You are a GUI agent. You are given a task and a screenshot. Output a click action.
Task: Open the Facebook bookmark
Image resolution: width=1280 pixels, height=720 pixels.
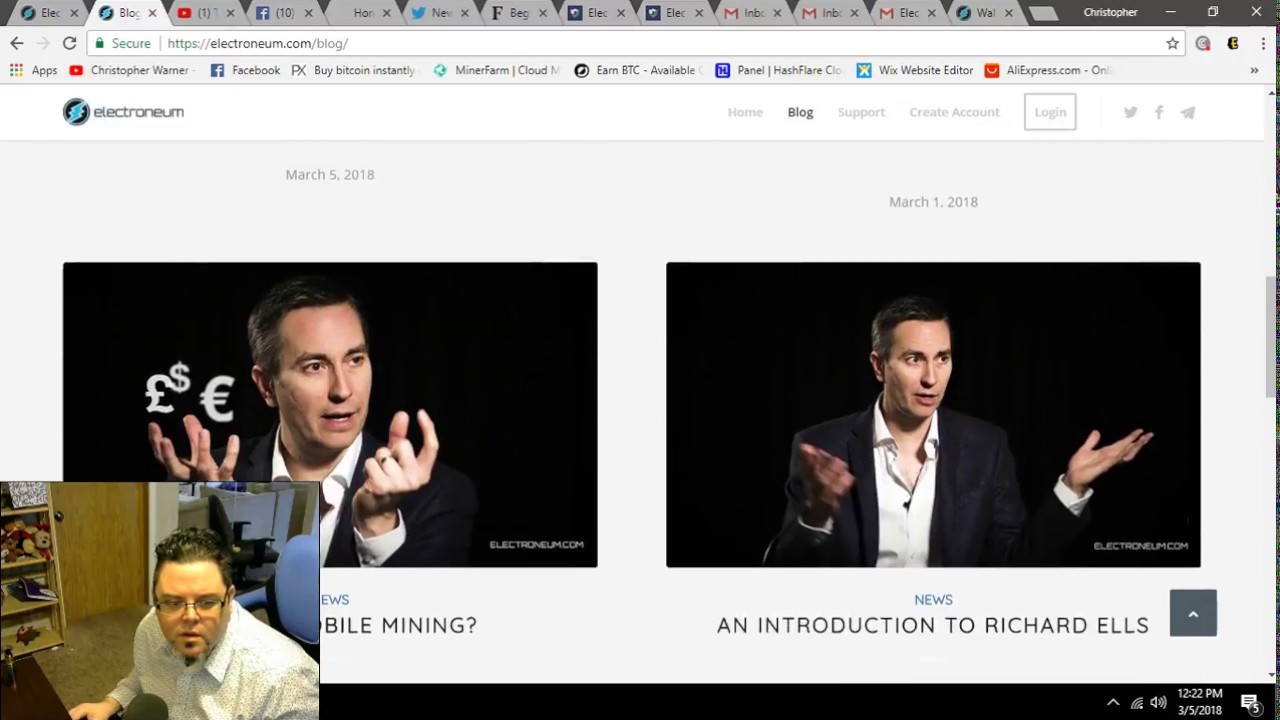click(245, 70)
